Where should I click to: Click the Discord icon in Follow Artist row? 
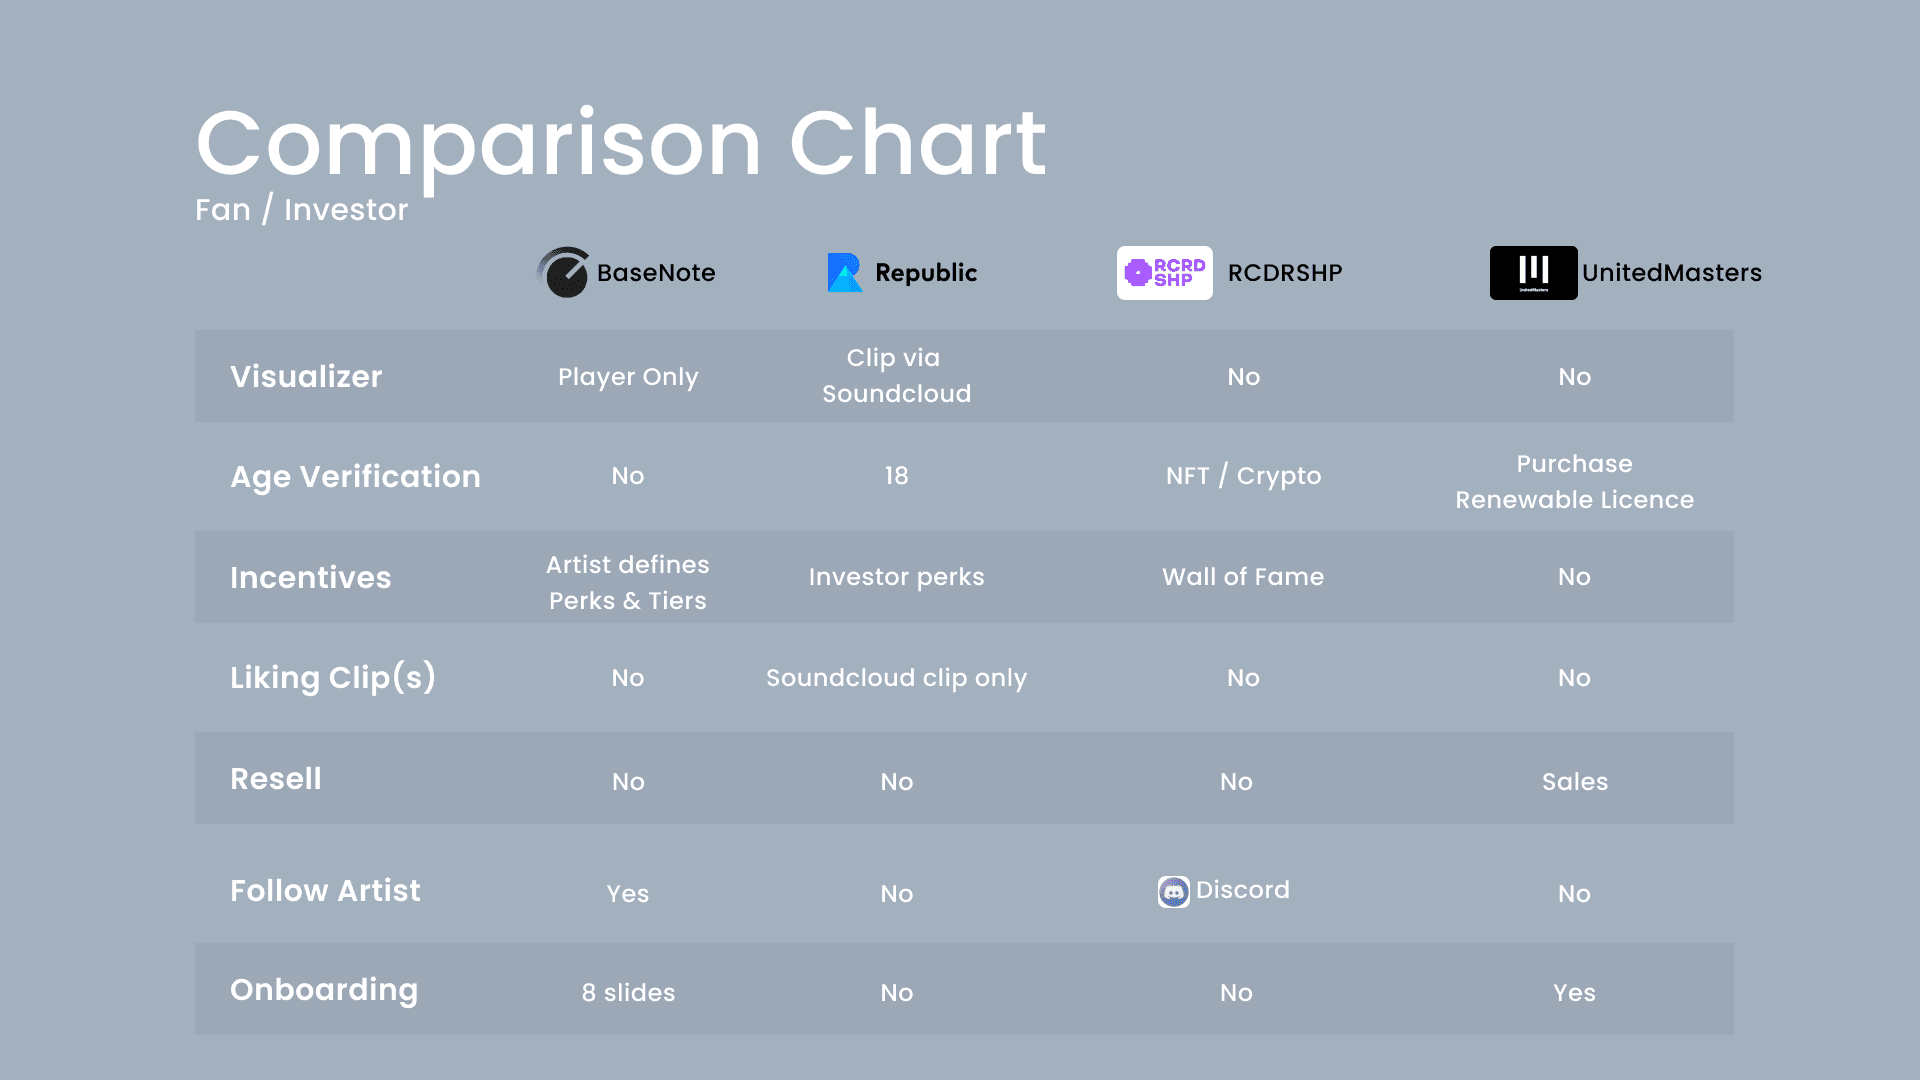1174,891
